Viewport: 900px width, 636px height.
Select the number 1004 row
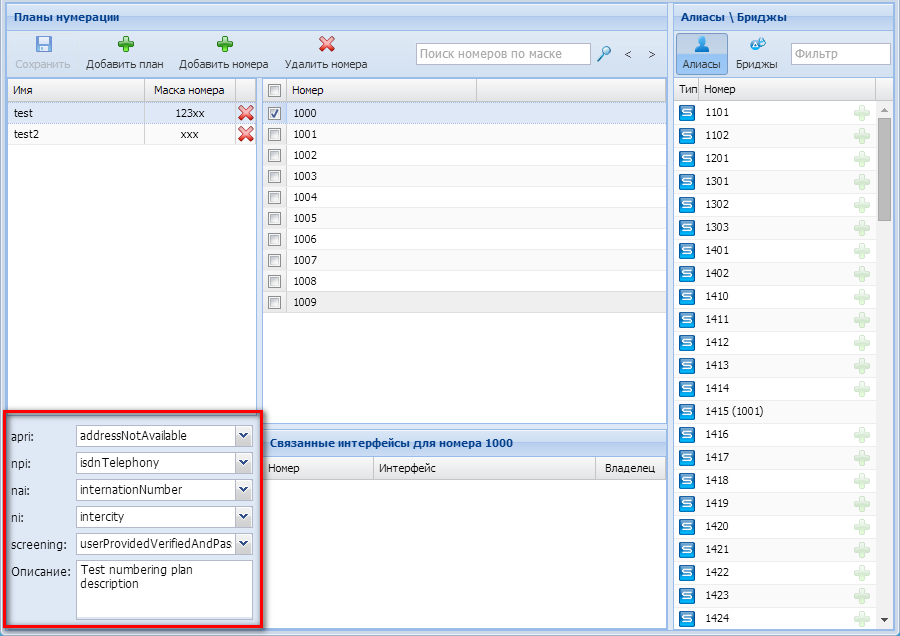tap(464, 197)
